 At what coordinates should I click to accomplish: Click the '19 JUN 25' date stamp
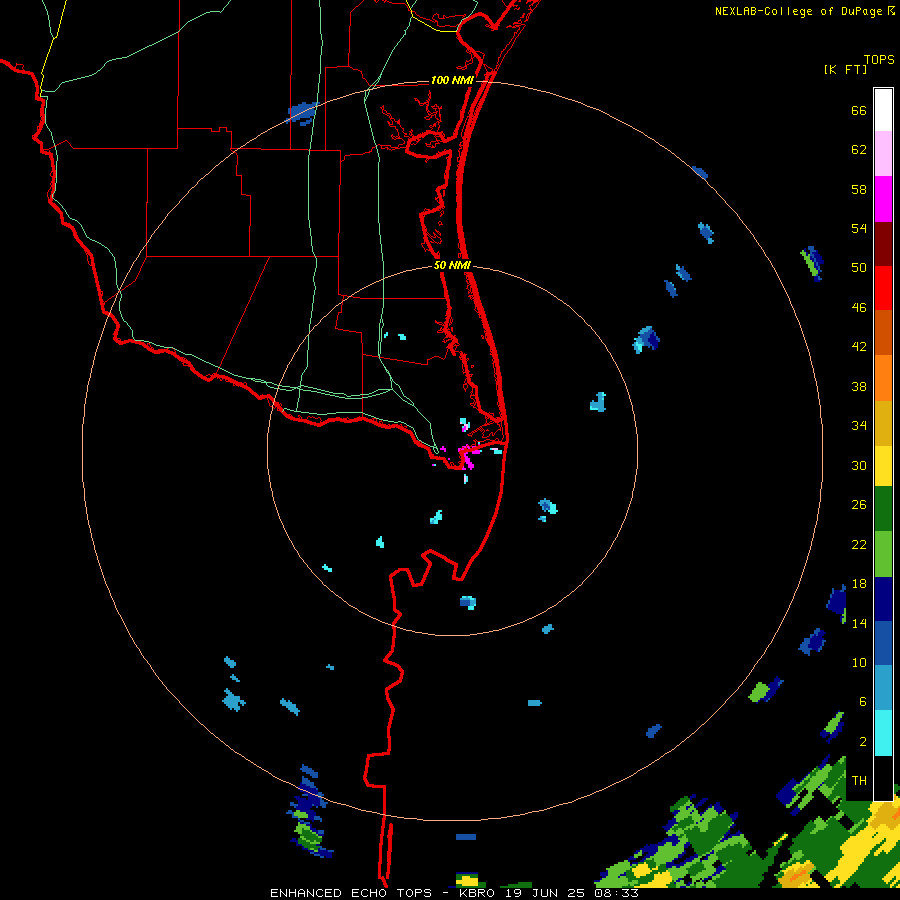point(545,893)
